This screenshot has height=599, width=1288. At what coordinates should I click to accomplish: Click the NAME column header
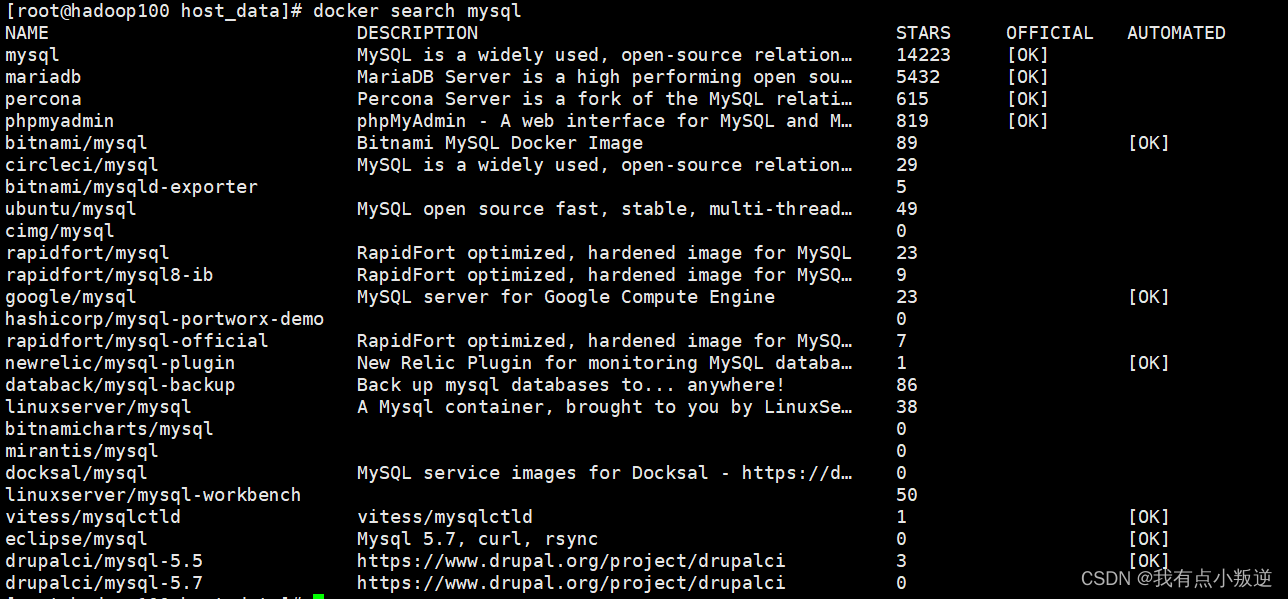27,33
